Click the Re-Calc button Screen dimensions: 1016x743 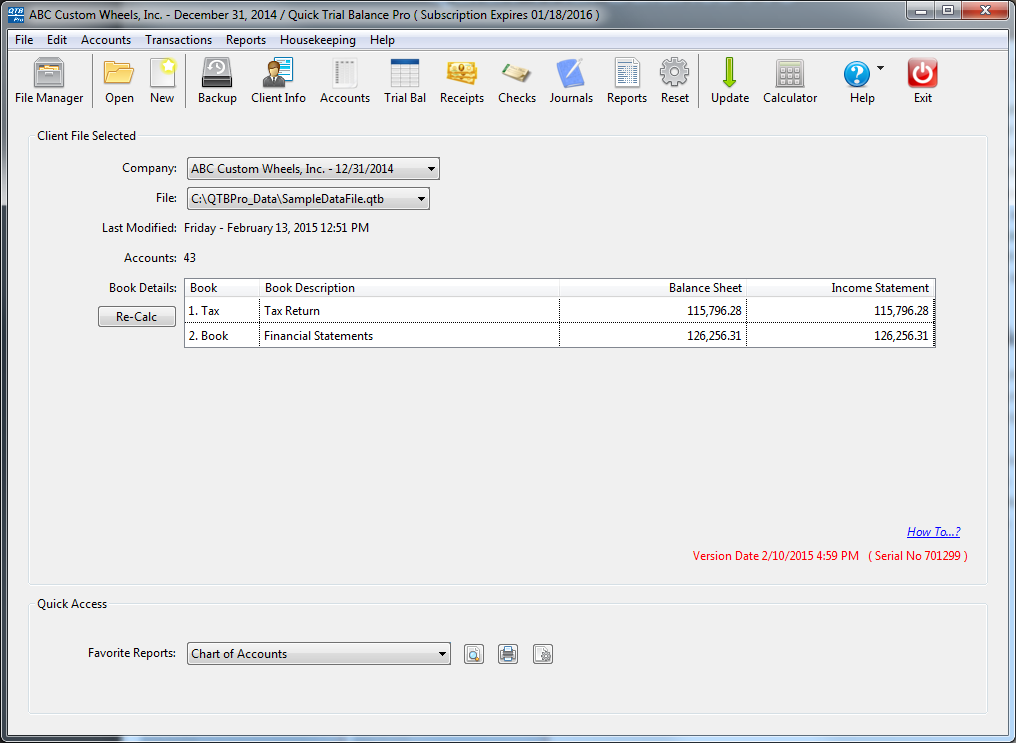pyautogui.click(x=137, y=317)
